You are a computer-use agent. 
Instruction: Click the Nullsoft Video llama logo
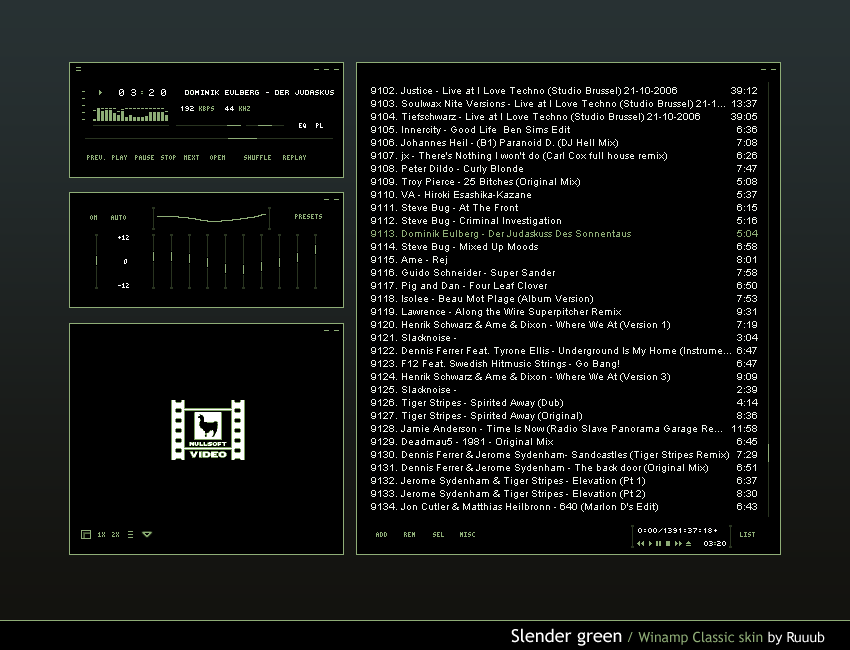click(208, 430)
